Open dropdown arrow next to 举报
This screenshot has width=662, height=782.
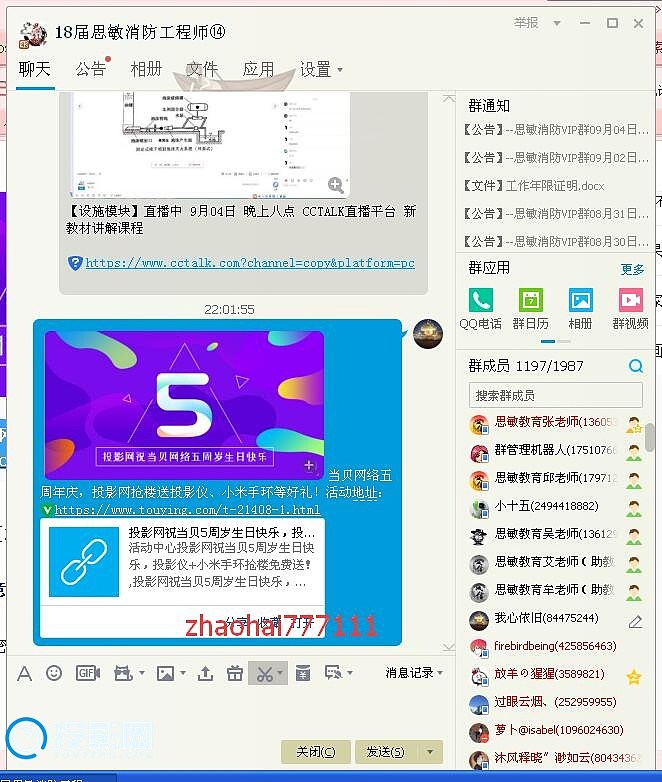tap(557, 23)
